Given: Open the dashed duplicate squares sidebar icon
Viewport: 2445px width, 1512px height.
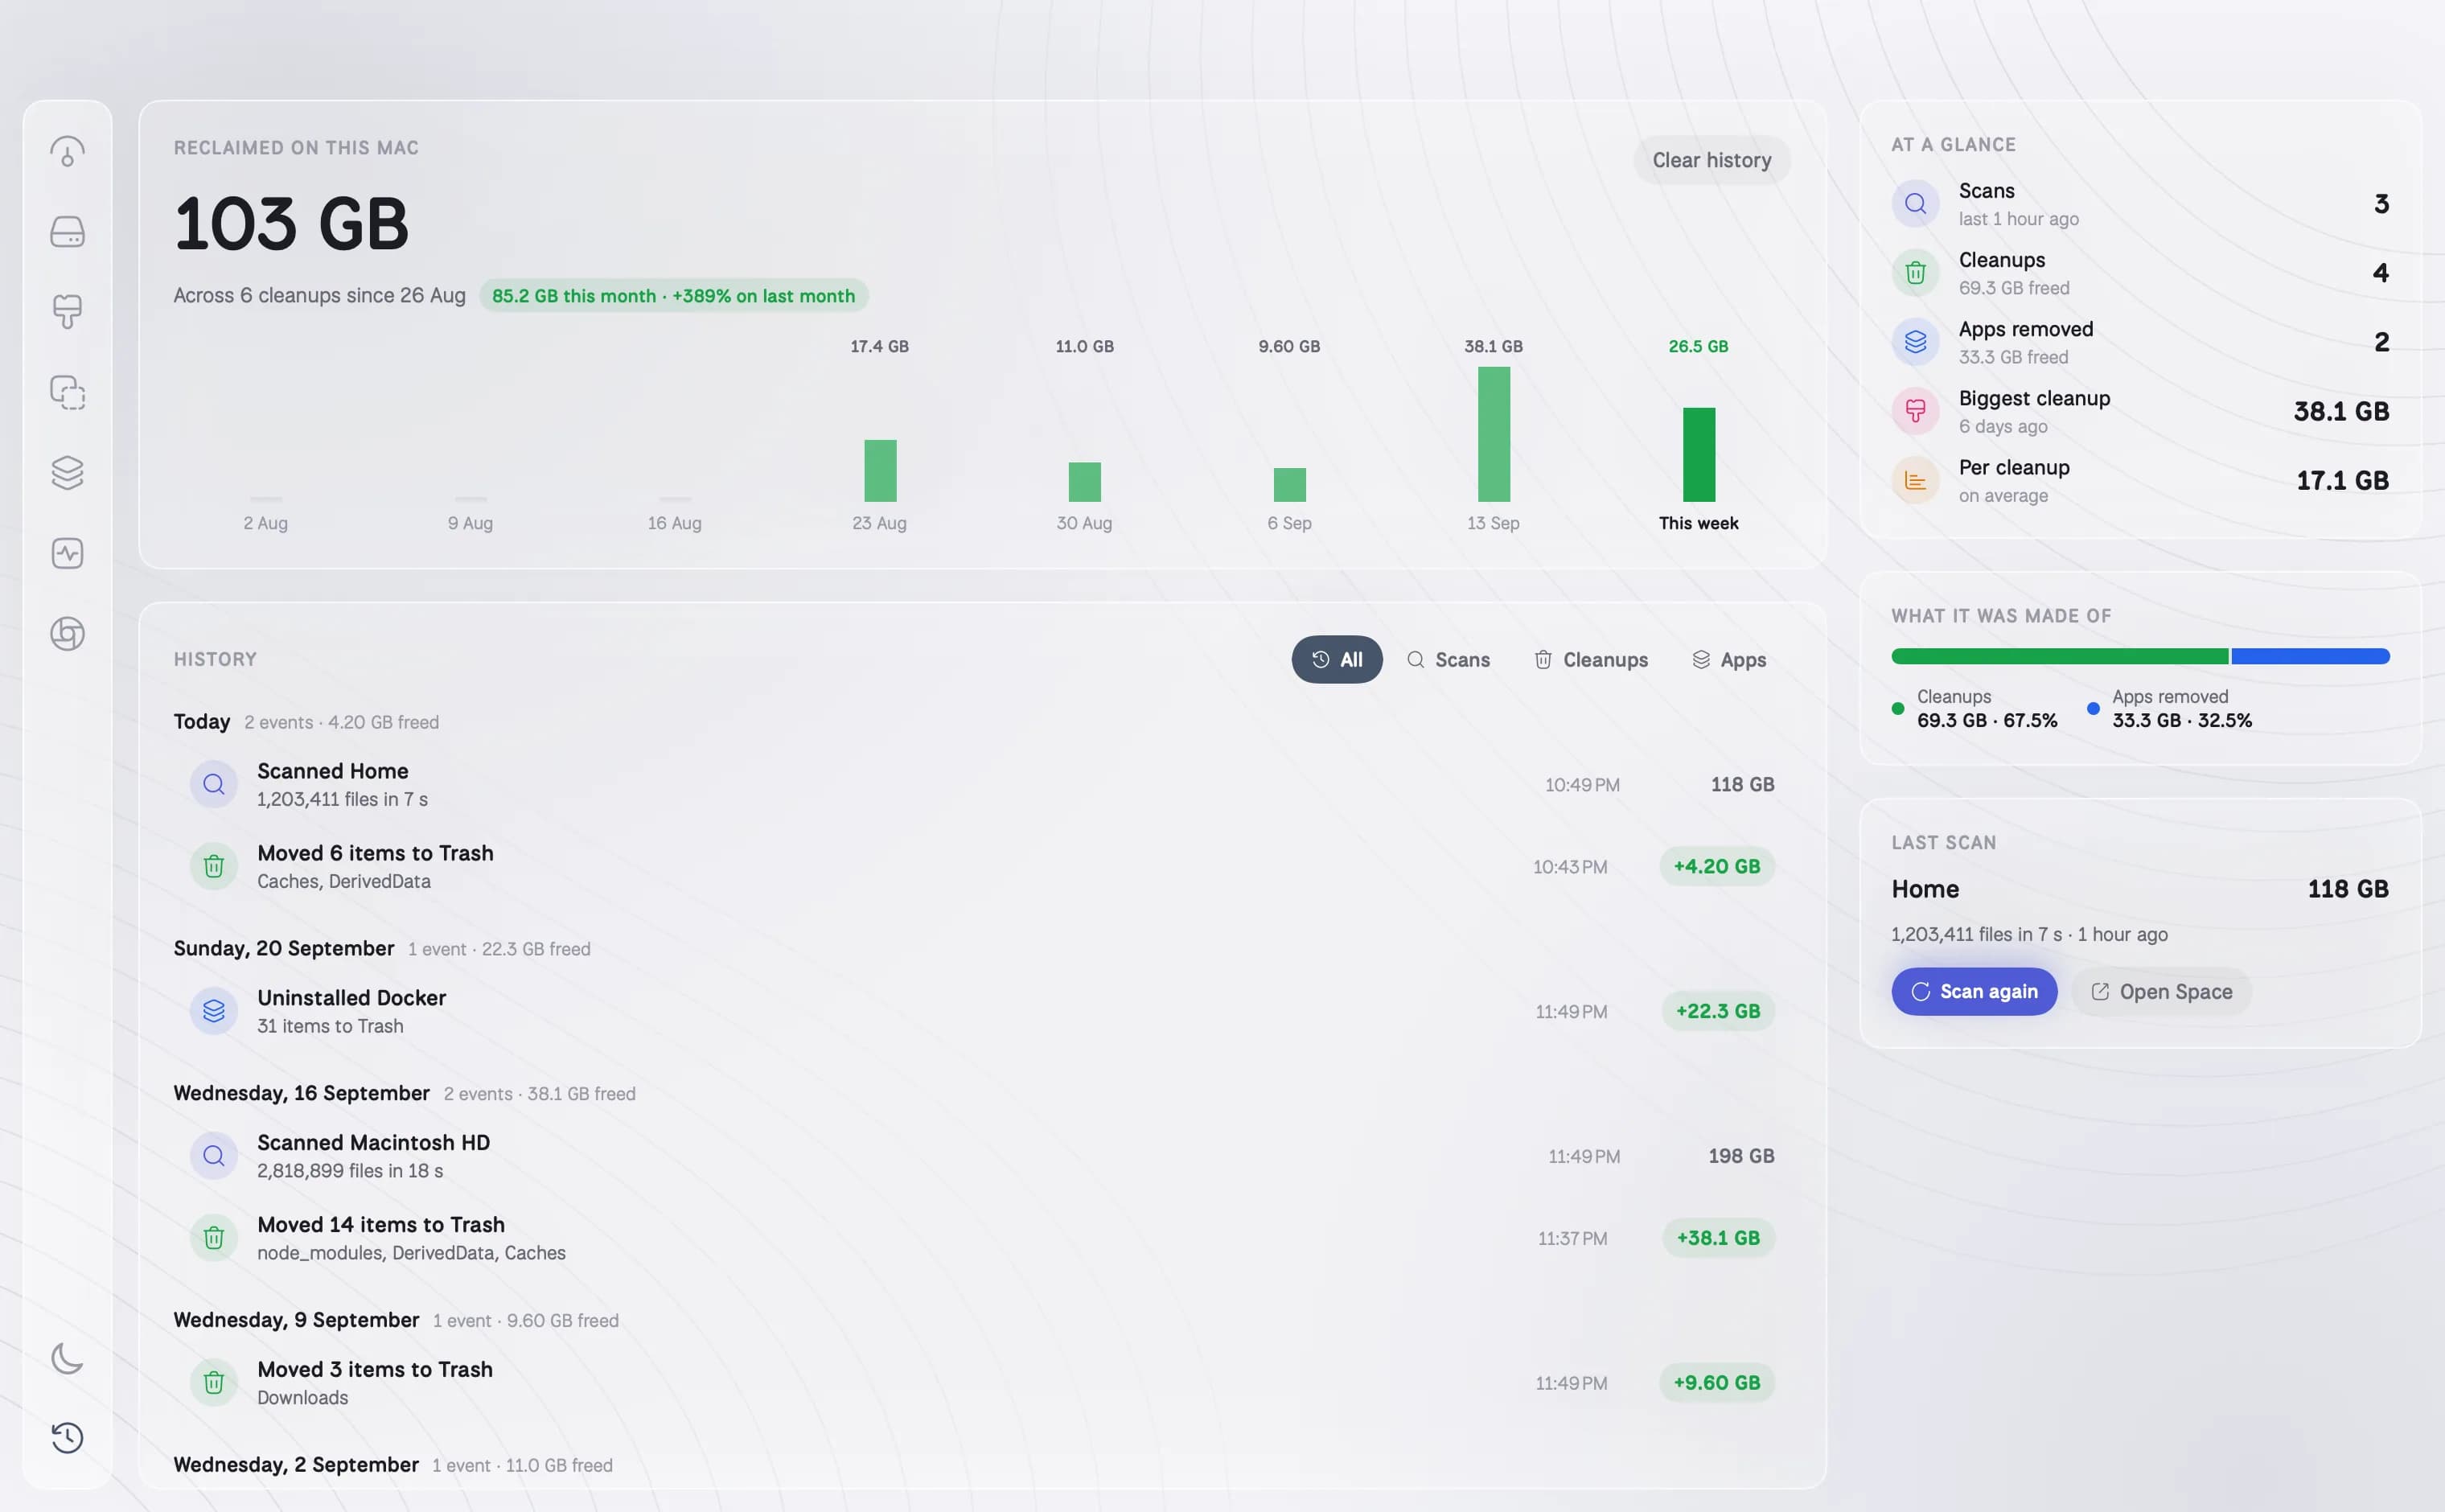Looking at the screenshot, I should coord(67,393).
